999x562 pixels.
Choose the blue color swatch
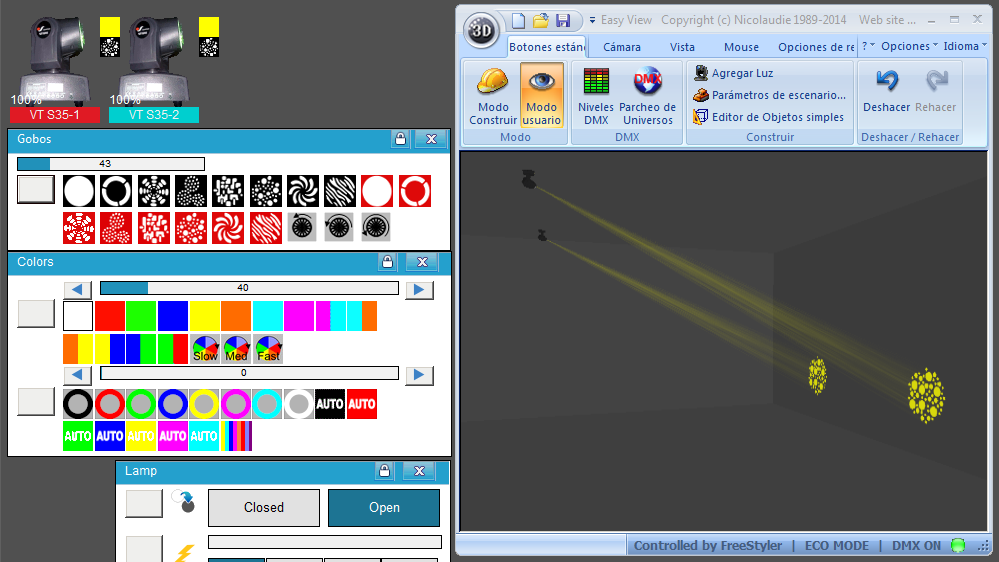point(173,316)
